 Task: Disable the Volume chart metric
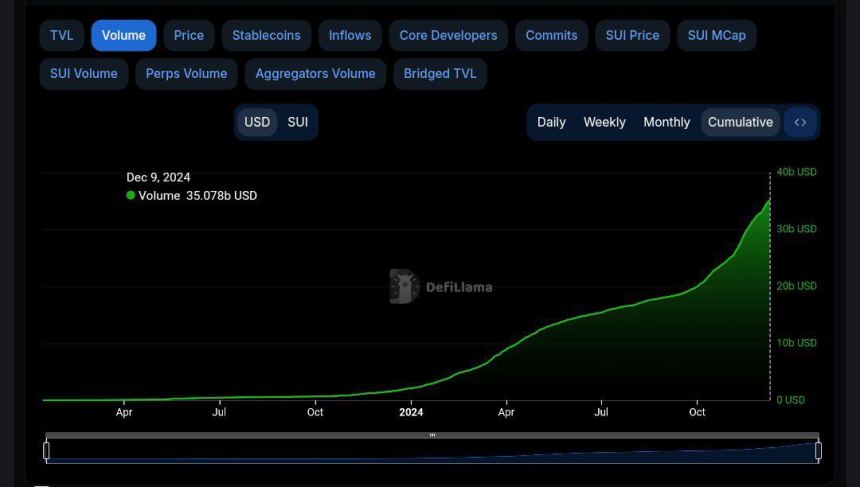(123, 35)
